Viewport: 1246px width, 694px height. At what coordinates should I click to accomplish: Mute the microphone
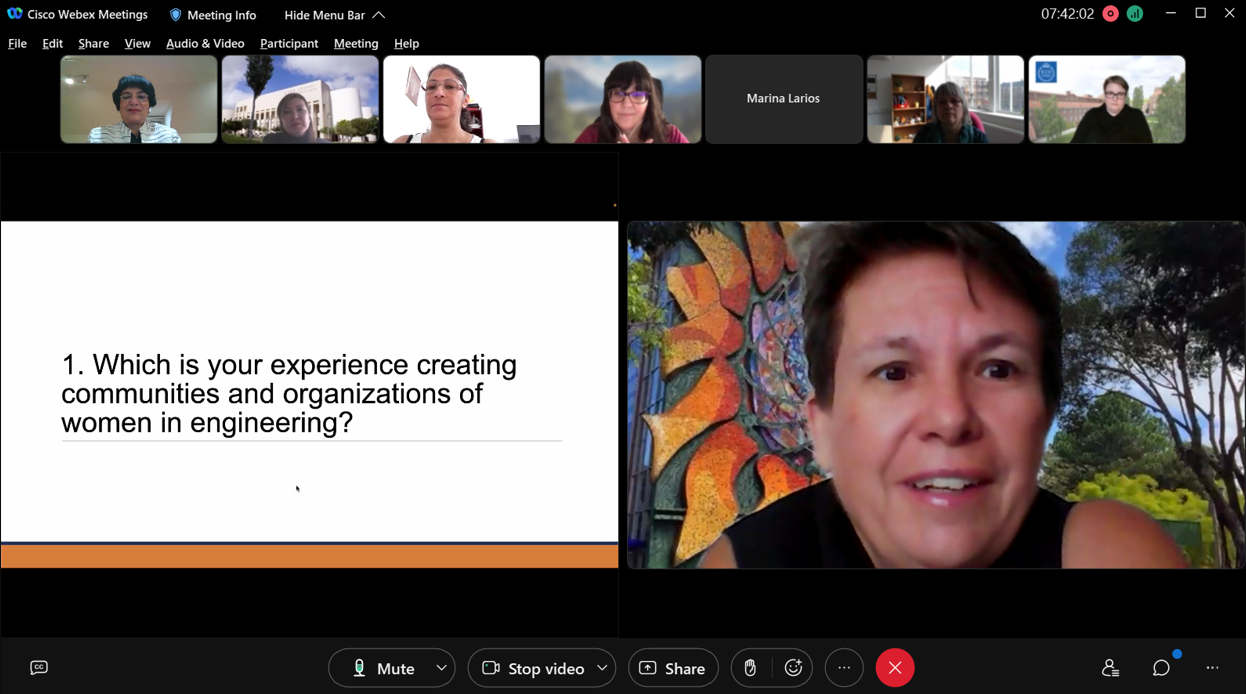[x=383, y=668]
